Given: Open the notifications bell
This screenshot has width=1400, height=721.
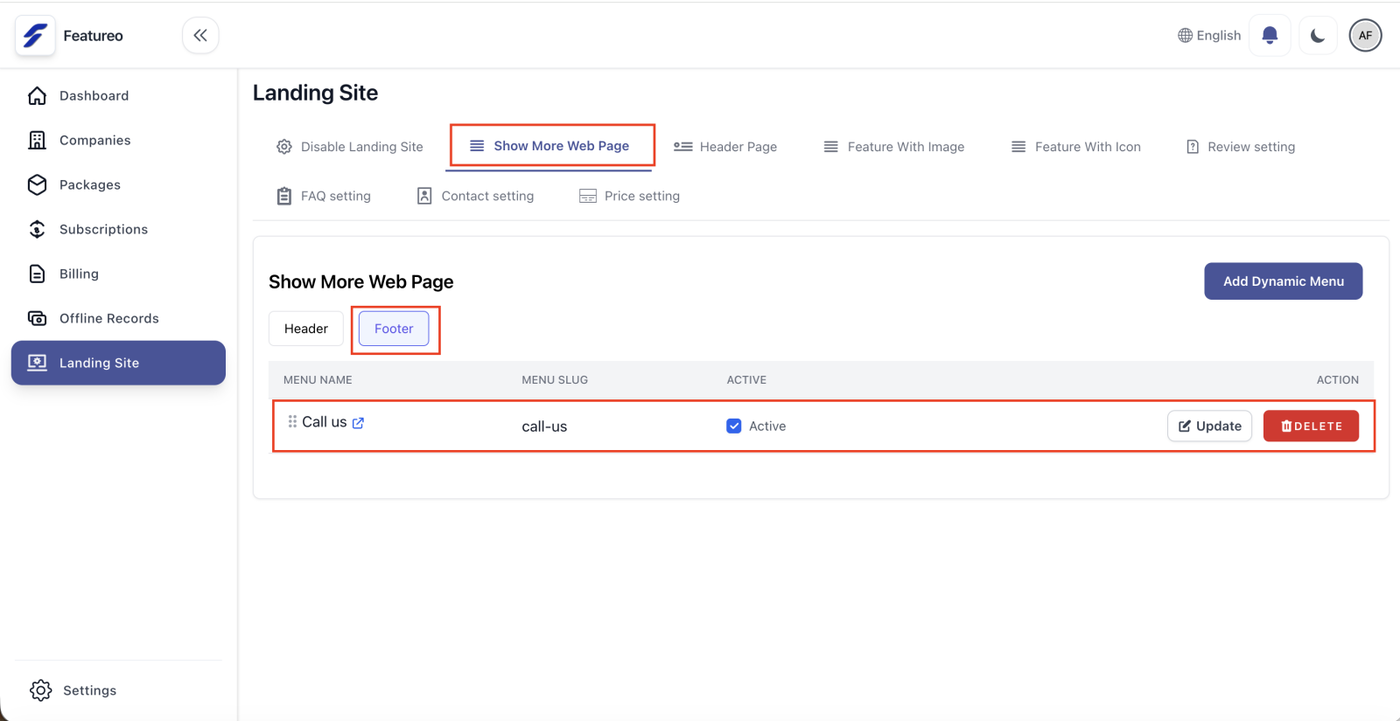Looking at the screenshot, I should [1269, 36].
